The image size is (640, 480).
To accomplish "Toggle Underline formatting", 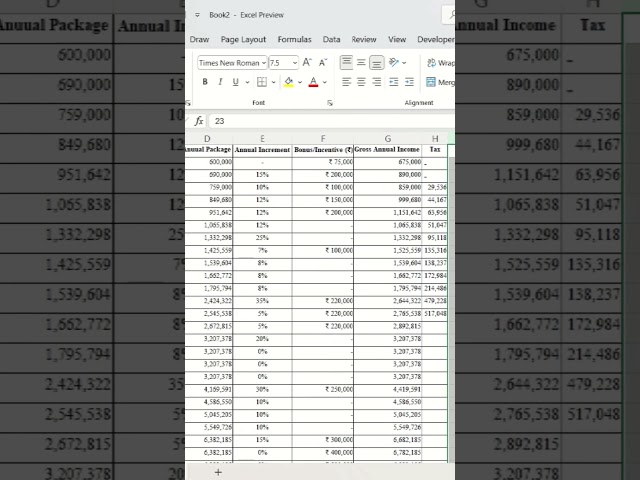I will point(235,82).
